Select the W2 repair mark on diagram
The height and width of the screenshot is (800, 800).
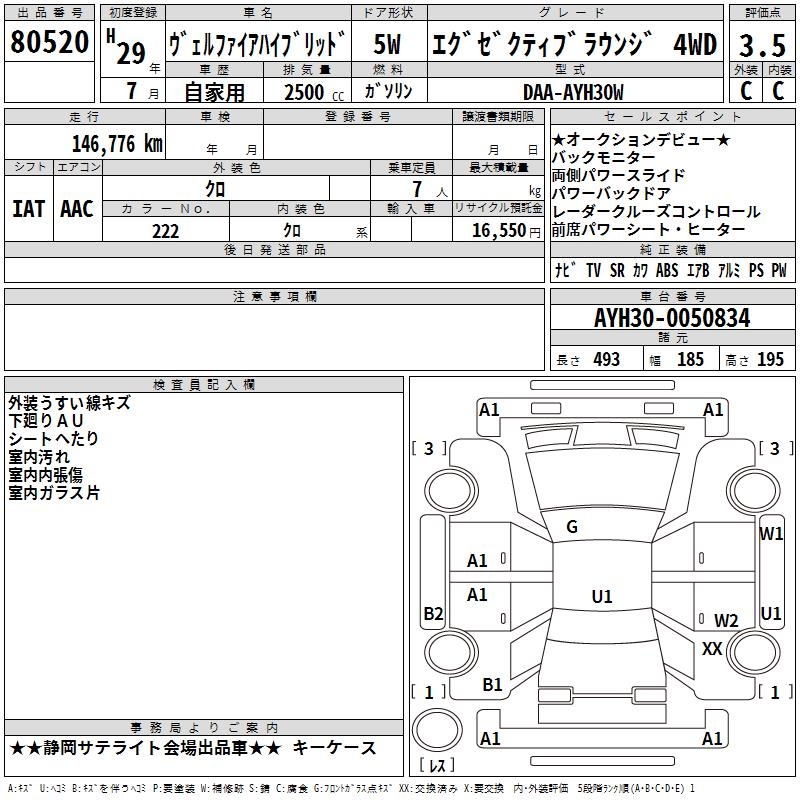coord(726,620)
